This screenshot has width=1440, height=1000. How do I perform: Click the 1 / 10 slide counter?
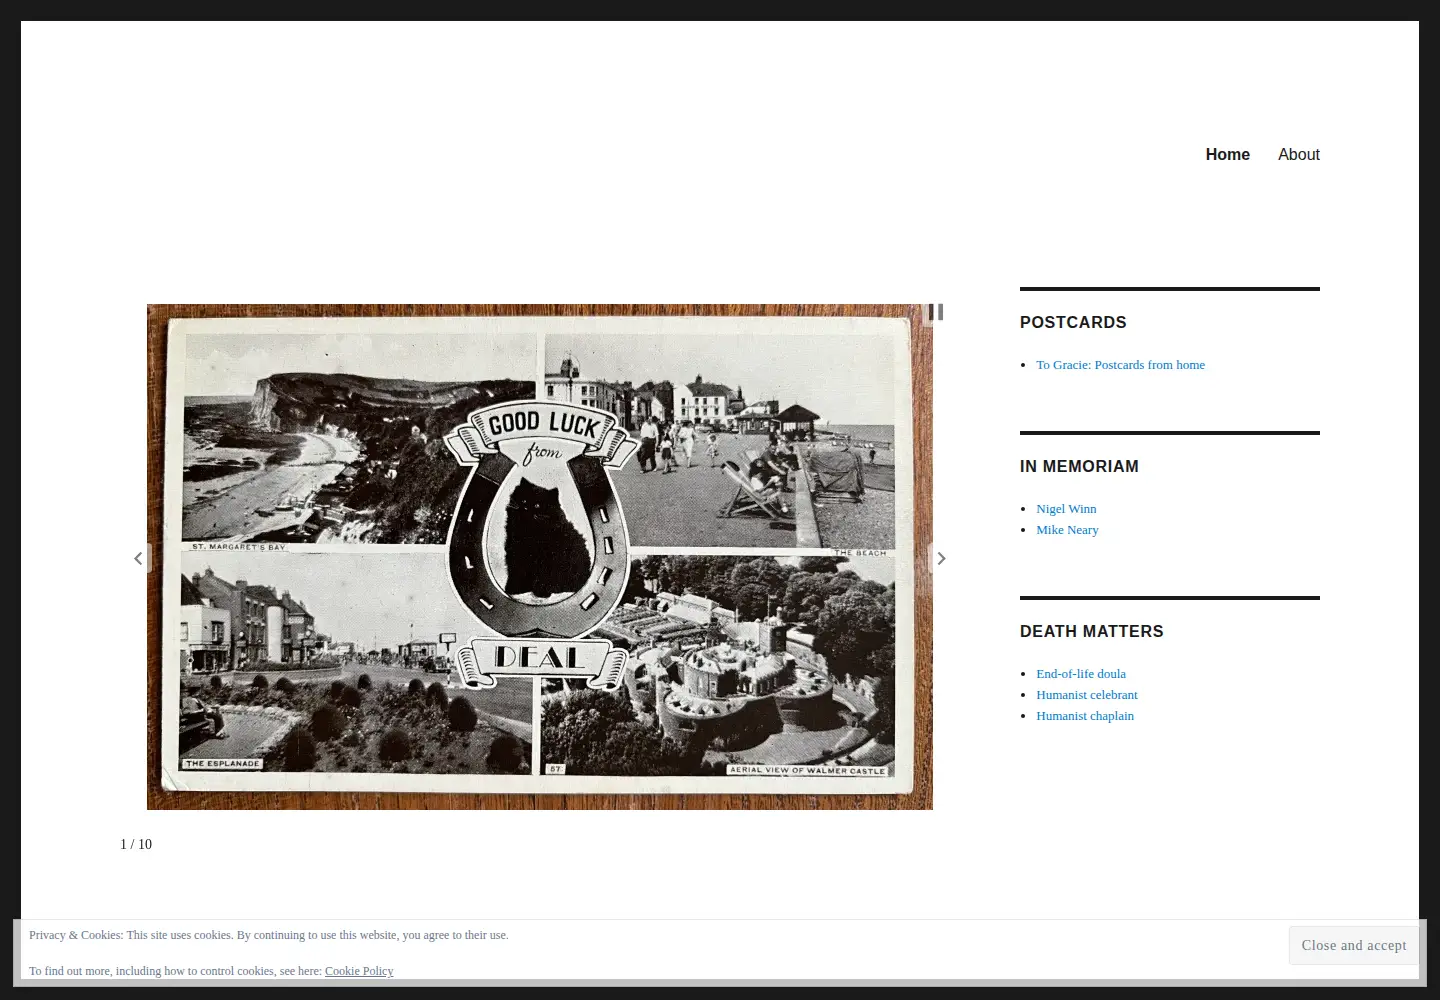pyautogui.click(x=136, y=844)
